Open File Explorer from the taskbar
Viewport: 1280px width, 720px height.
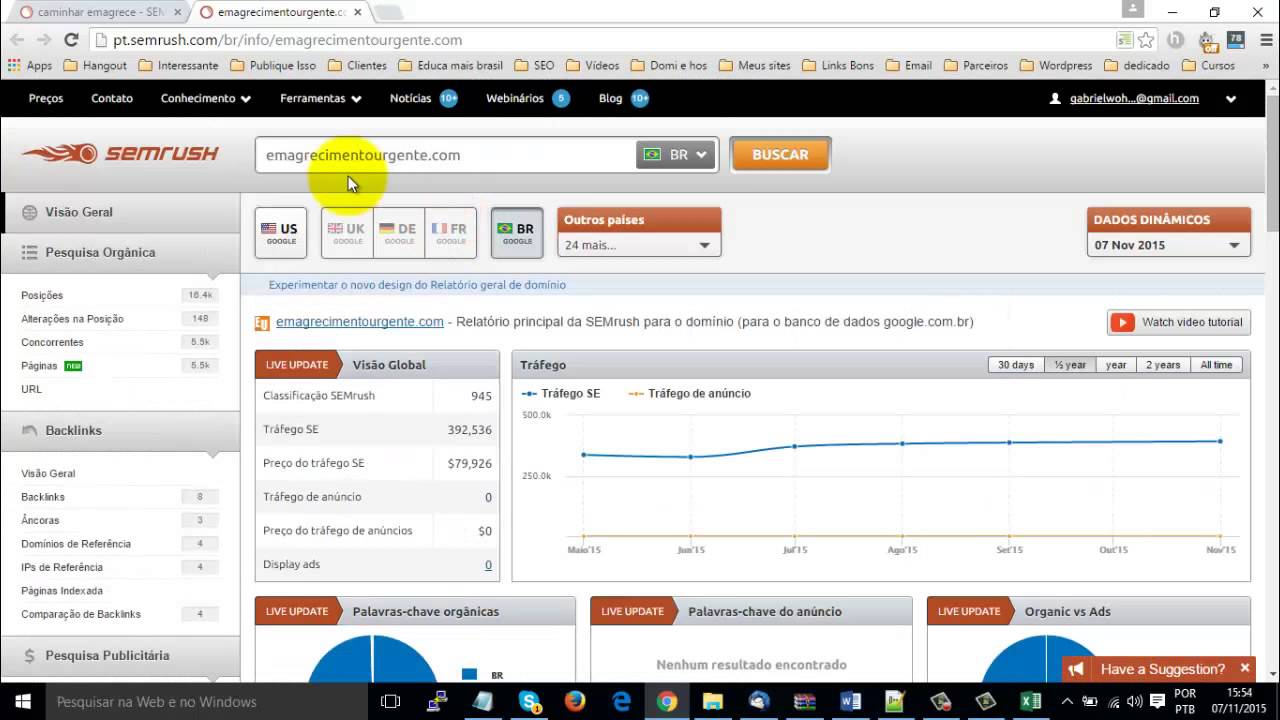tap(713, 702)
